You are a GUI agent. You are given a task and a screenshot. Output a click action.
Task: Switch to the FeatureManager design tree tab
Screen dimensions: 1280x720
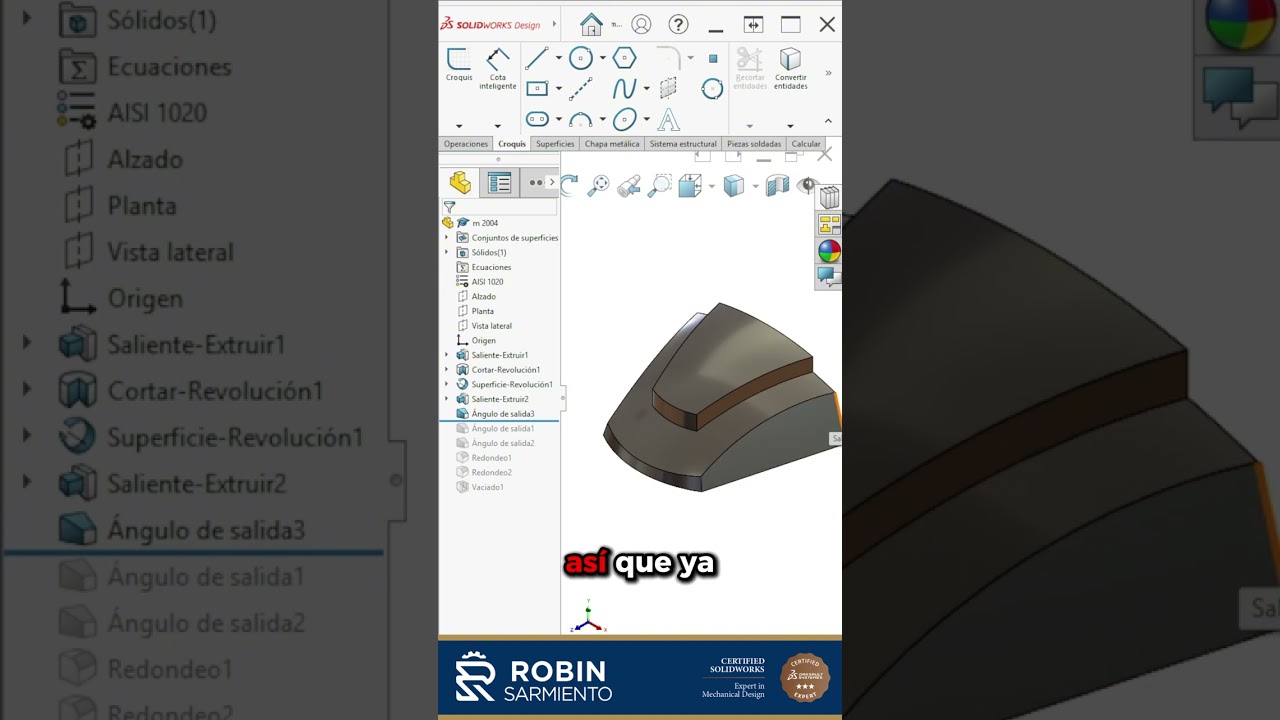click(460, 182)
